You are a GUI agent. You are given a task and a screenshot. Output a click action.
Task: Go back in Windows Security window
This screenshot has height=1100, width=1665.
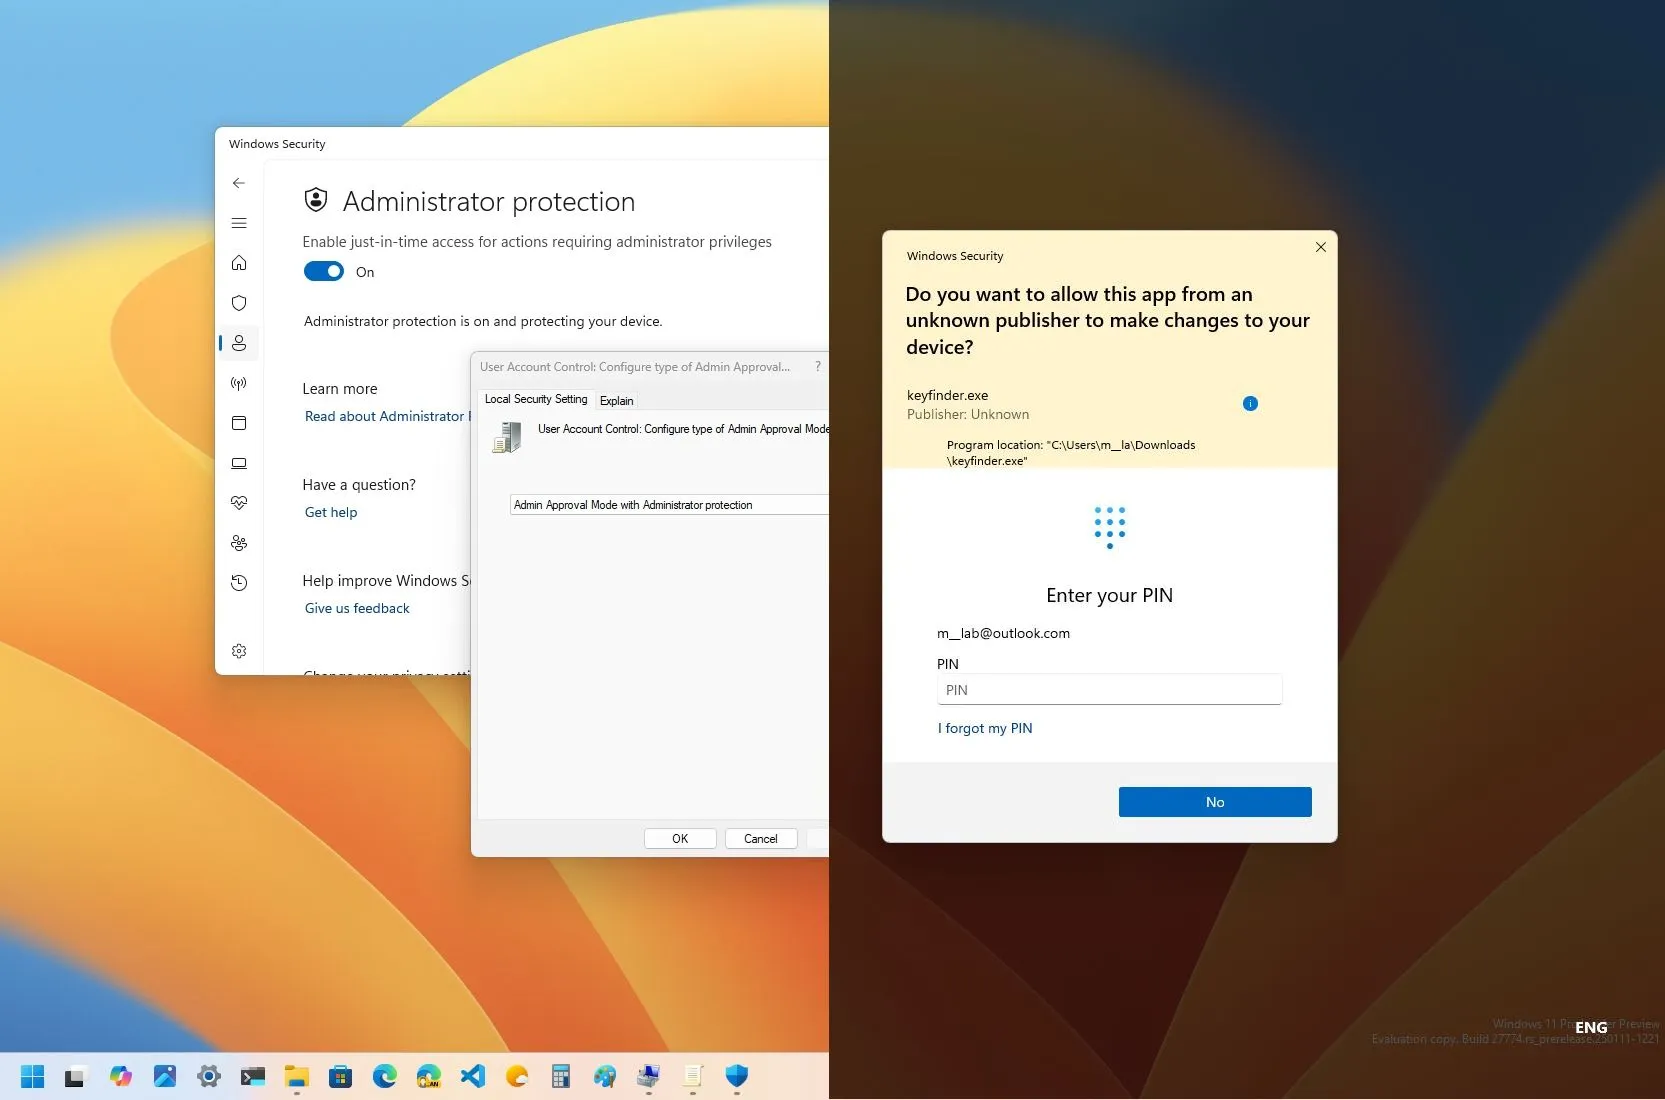(x=238, y=183)
